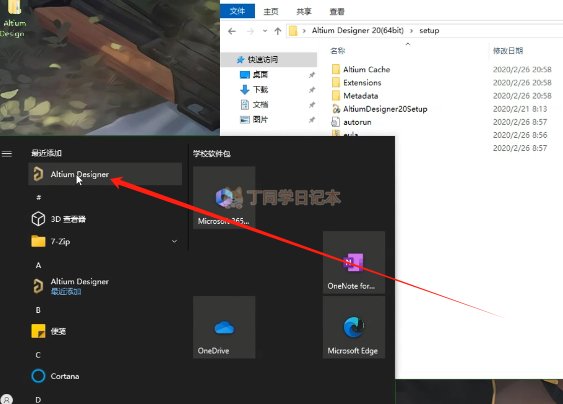Open the 文件 tab in File Explorer
The height and width of the screenshot is (404, 563).
point(237,11)
